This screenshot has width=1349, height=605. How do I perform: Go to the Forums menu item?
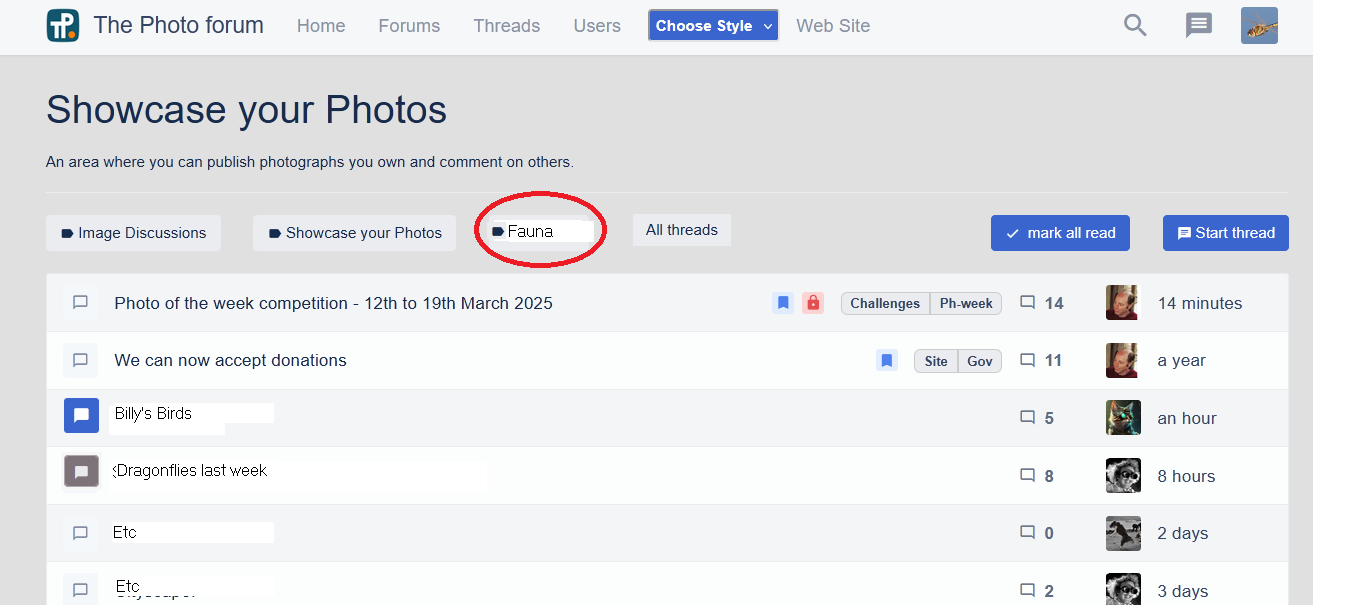[x=409, y=26]
